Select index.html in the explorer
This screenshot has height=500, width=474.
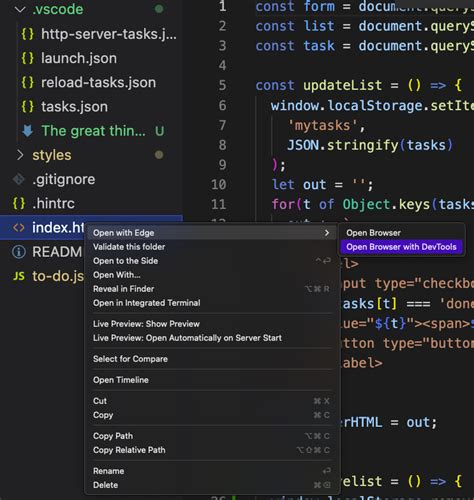coord(58,228)
